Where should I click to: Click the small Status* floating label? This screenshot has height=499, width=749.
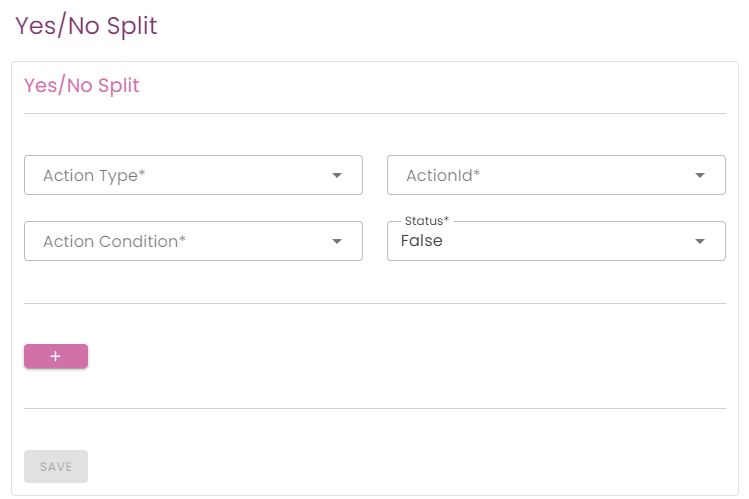[427, 220]
